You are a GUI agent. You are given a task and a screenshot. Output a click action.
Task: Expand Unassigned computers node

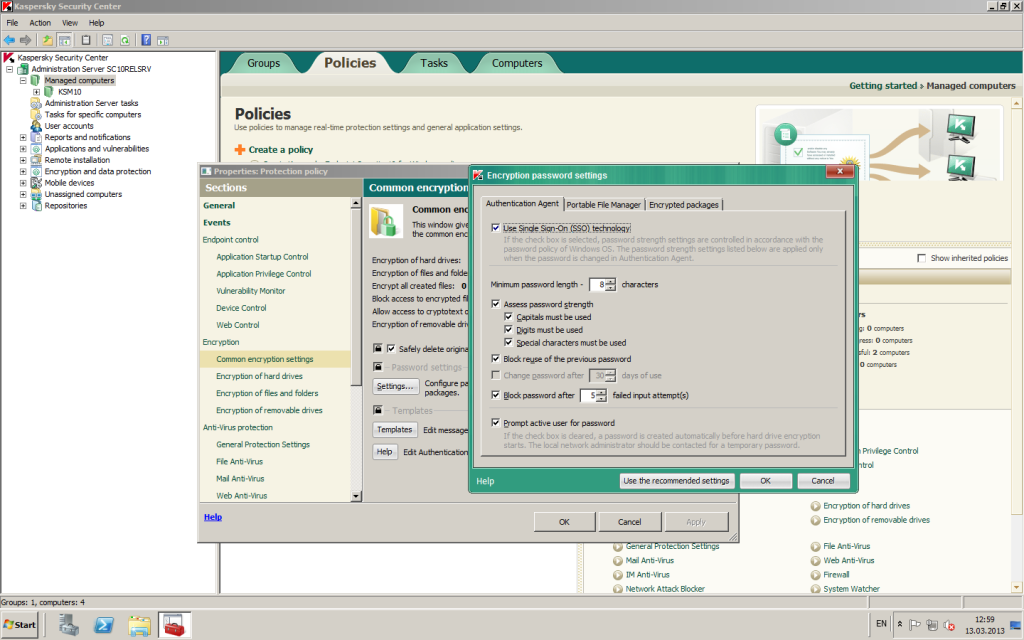click(x=23, y=195)
